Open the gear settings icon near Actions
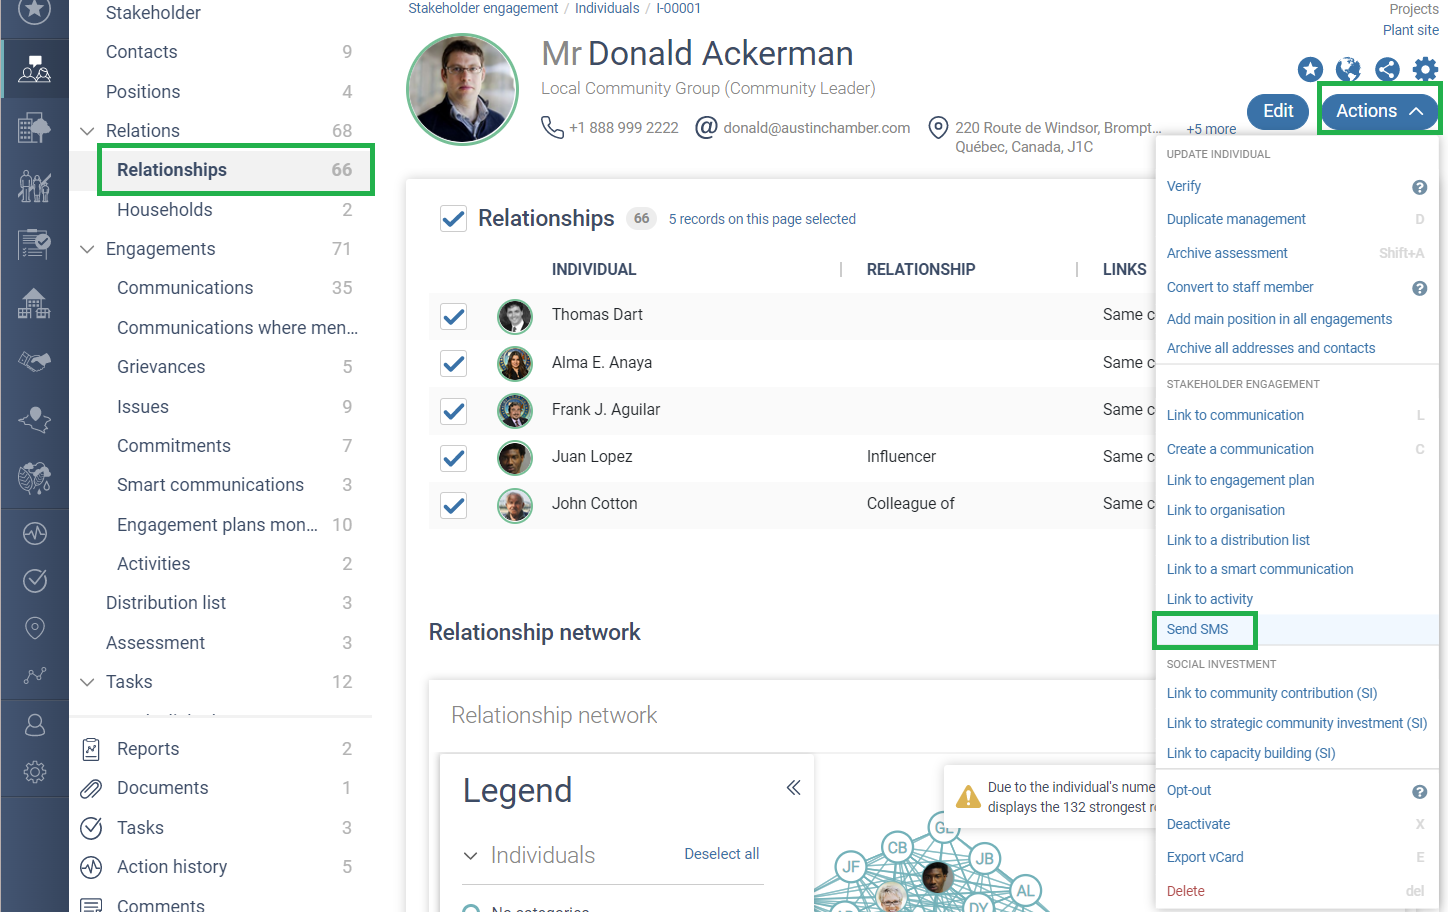Viewport: 1448px width, 912px height. tap(1425, 69)
